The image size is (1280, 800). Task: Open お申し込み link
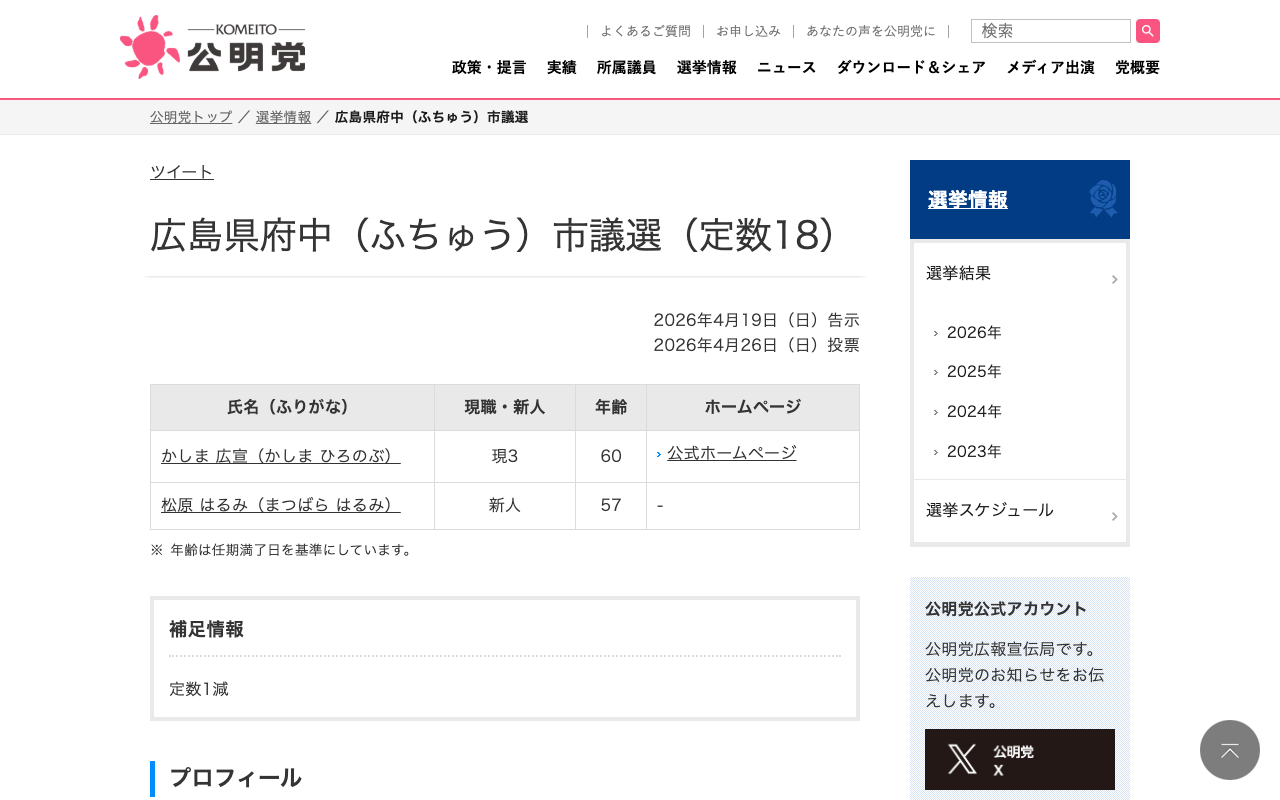[x=748, y=31]
